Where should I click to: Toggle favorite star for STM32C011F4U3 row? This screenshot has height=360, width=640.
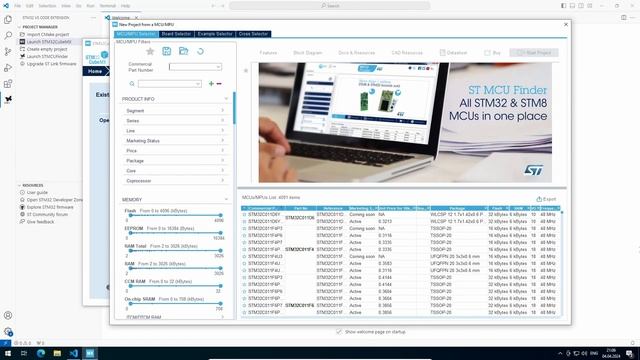point(244,256)
